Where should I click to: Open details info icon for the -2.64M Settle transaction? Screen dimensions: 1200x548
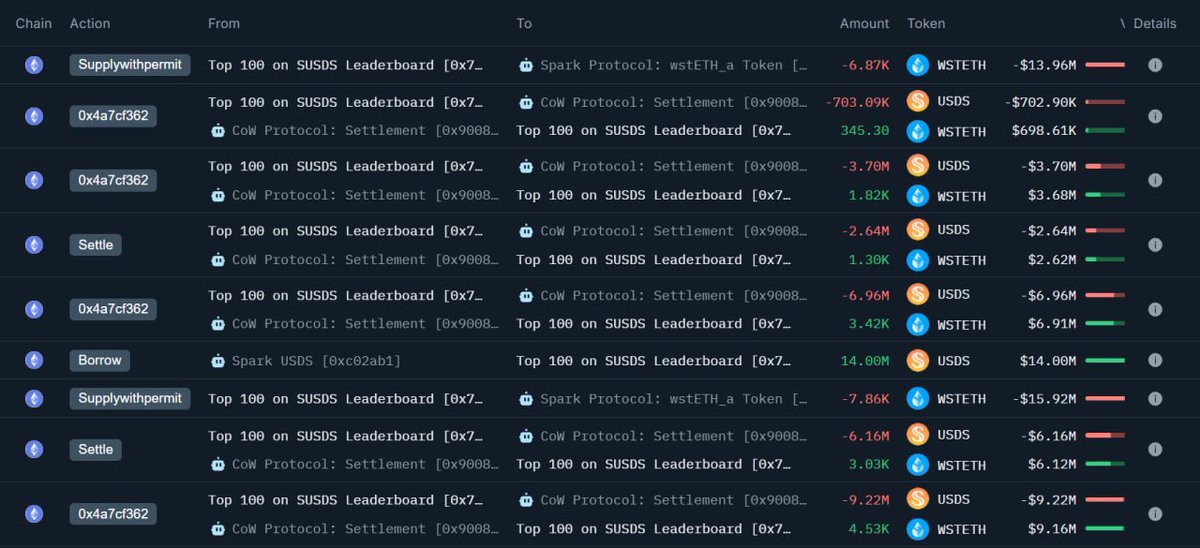(x=1155, y=244)
